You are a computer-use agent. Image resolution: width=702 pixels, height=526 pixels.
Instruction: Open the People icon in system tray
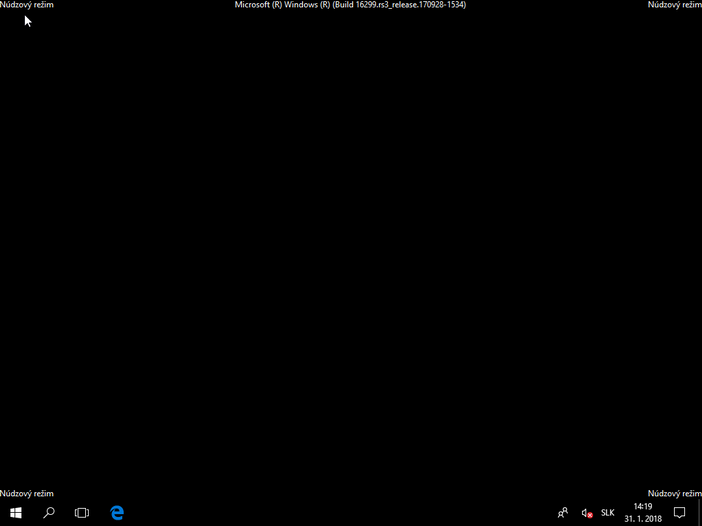click(x=563, y=513)
